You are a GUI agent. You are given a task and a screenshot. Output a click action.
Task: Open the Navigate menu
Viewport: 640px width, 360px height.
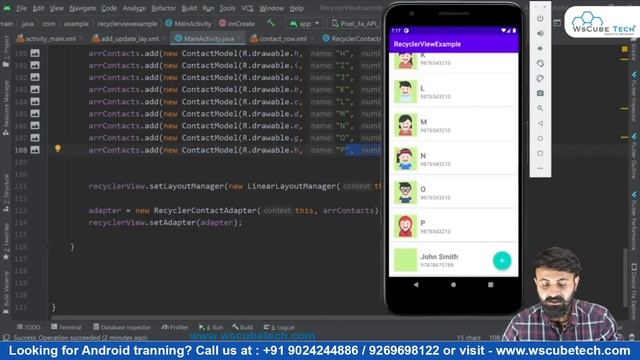[x=82, y=8]
